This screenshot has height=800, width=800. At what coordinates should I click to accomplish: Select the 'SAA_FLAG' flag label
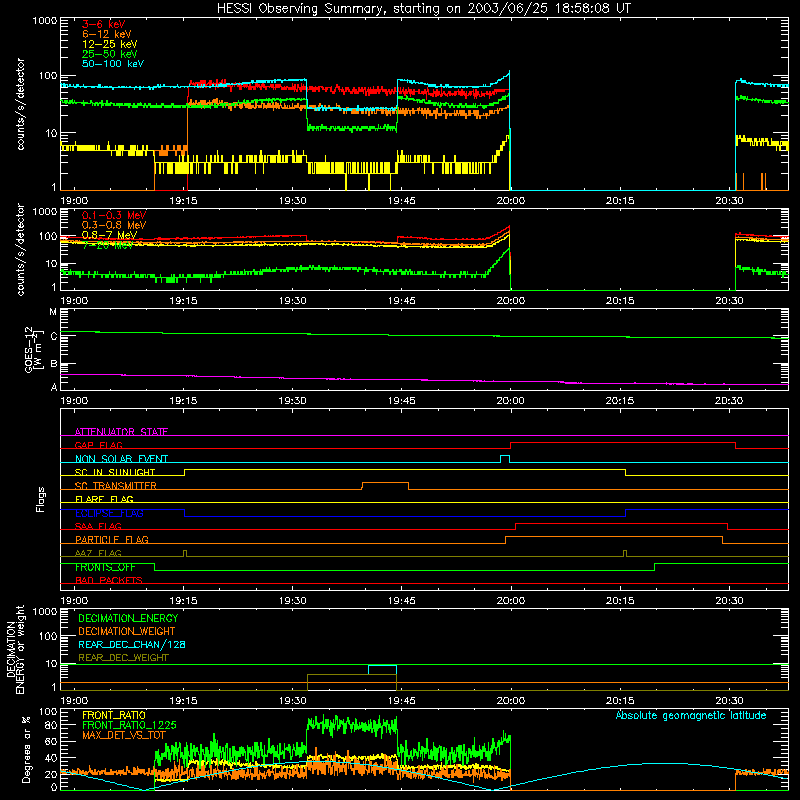[98, 526]
